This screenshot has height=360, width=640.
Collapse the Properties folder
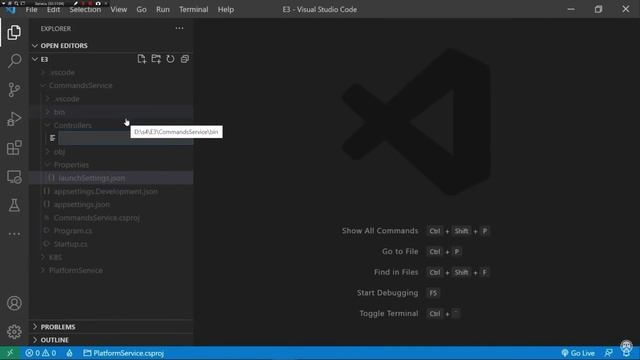[x=111, y=165]
